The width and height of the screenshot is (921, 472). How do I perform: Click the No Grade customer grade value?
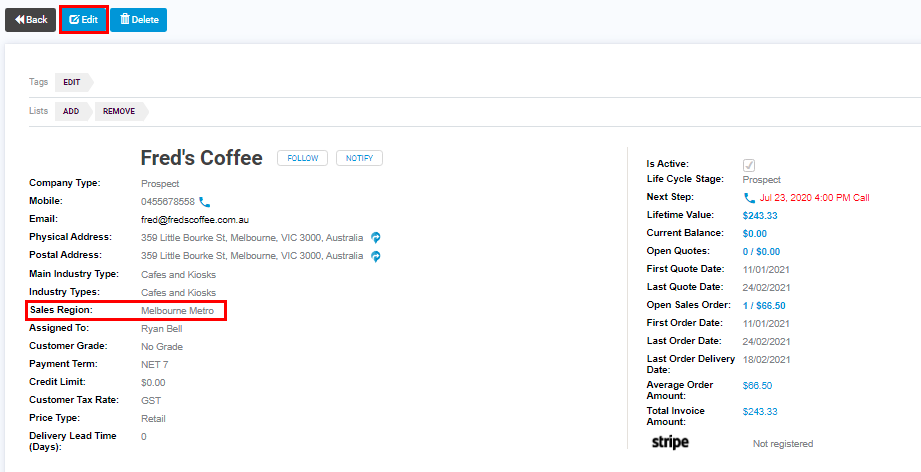[x=162, y=347]
